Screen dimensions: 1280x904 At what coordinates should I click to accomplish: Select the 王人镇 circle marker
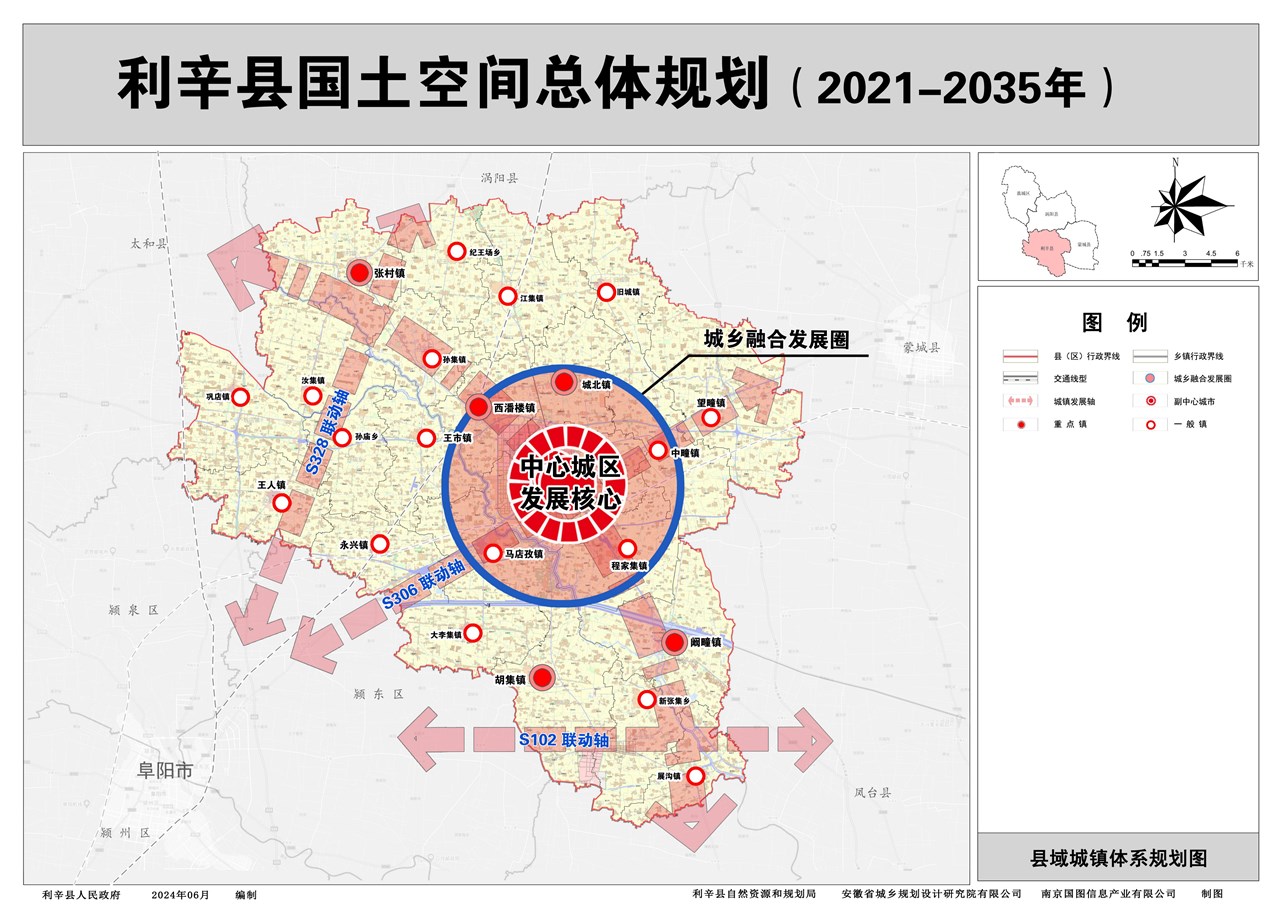point(283,502)
